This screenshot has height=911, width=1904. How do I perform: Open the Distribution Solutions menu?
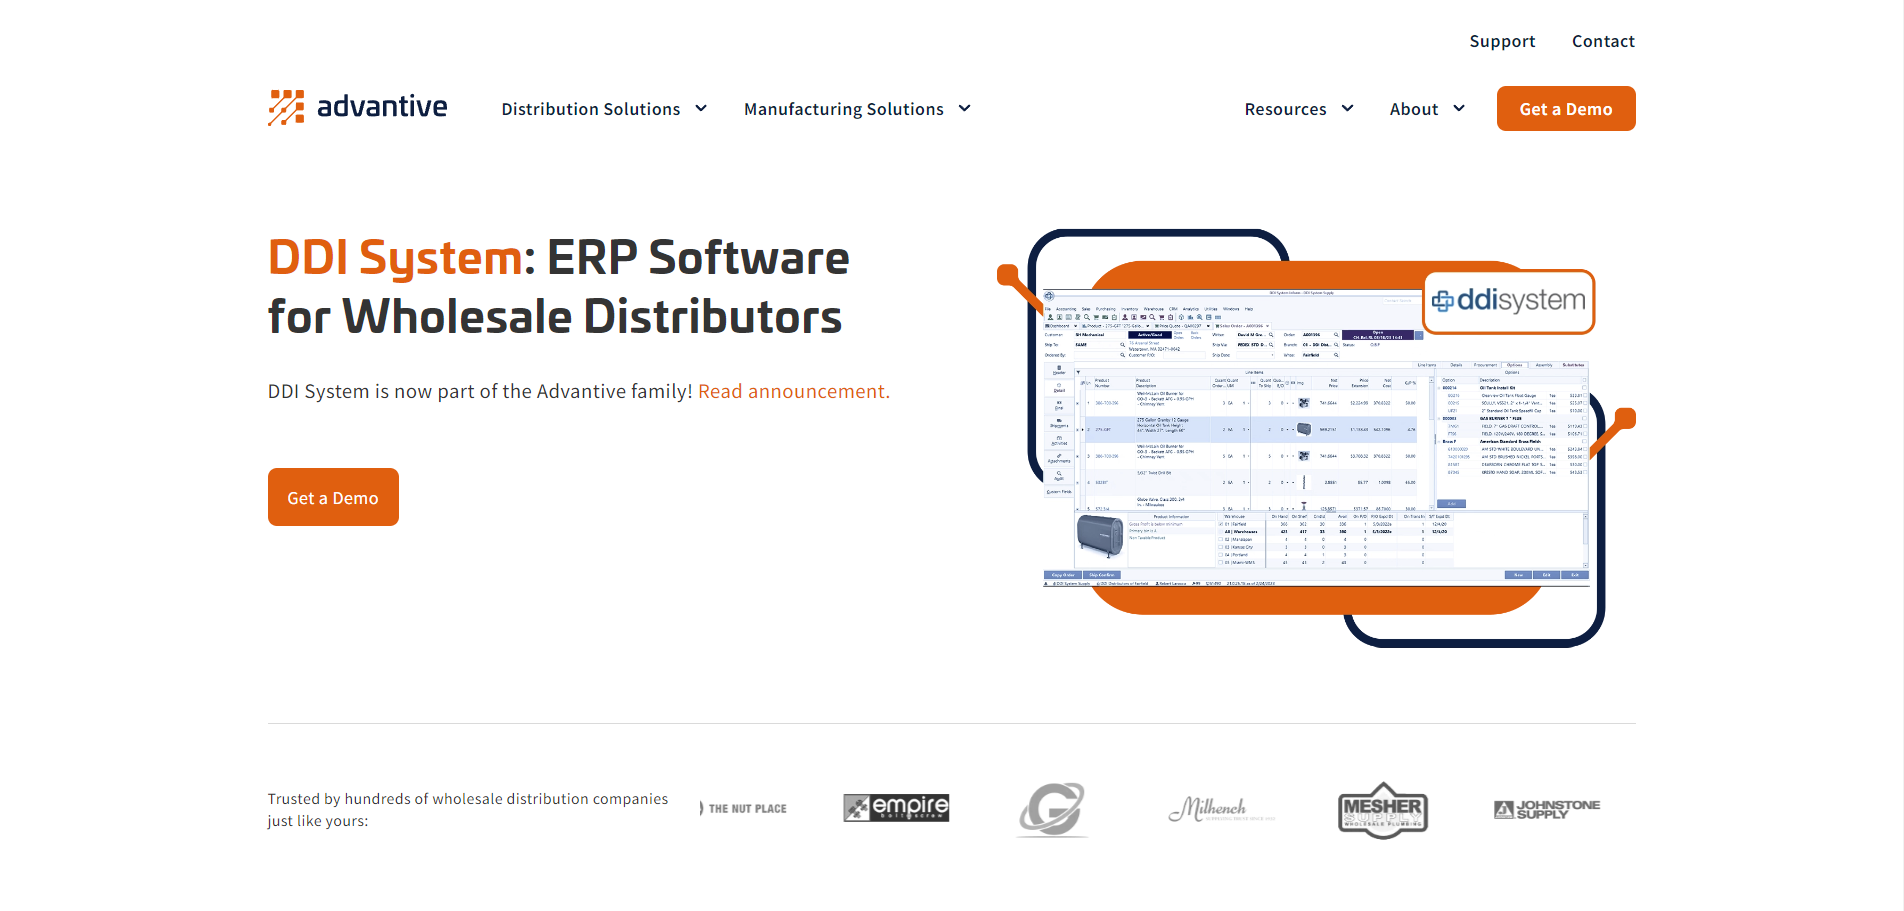pos(591,109)
